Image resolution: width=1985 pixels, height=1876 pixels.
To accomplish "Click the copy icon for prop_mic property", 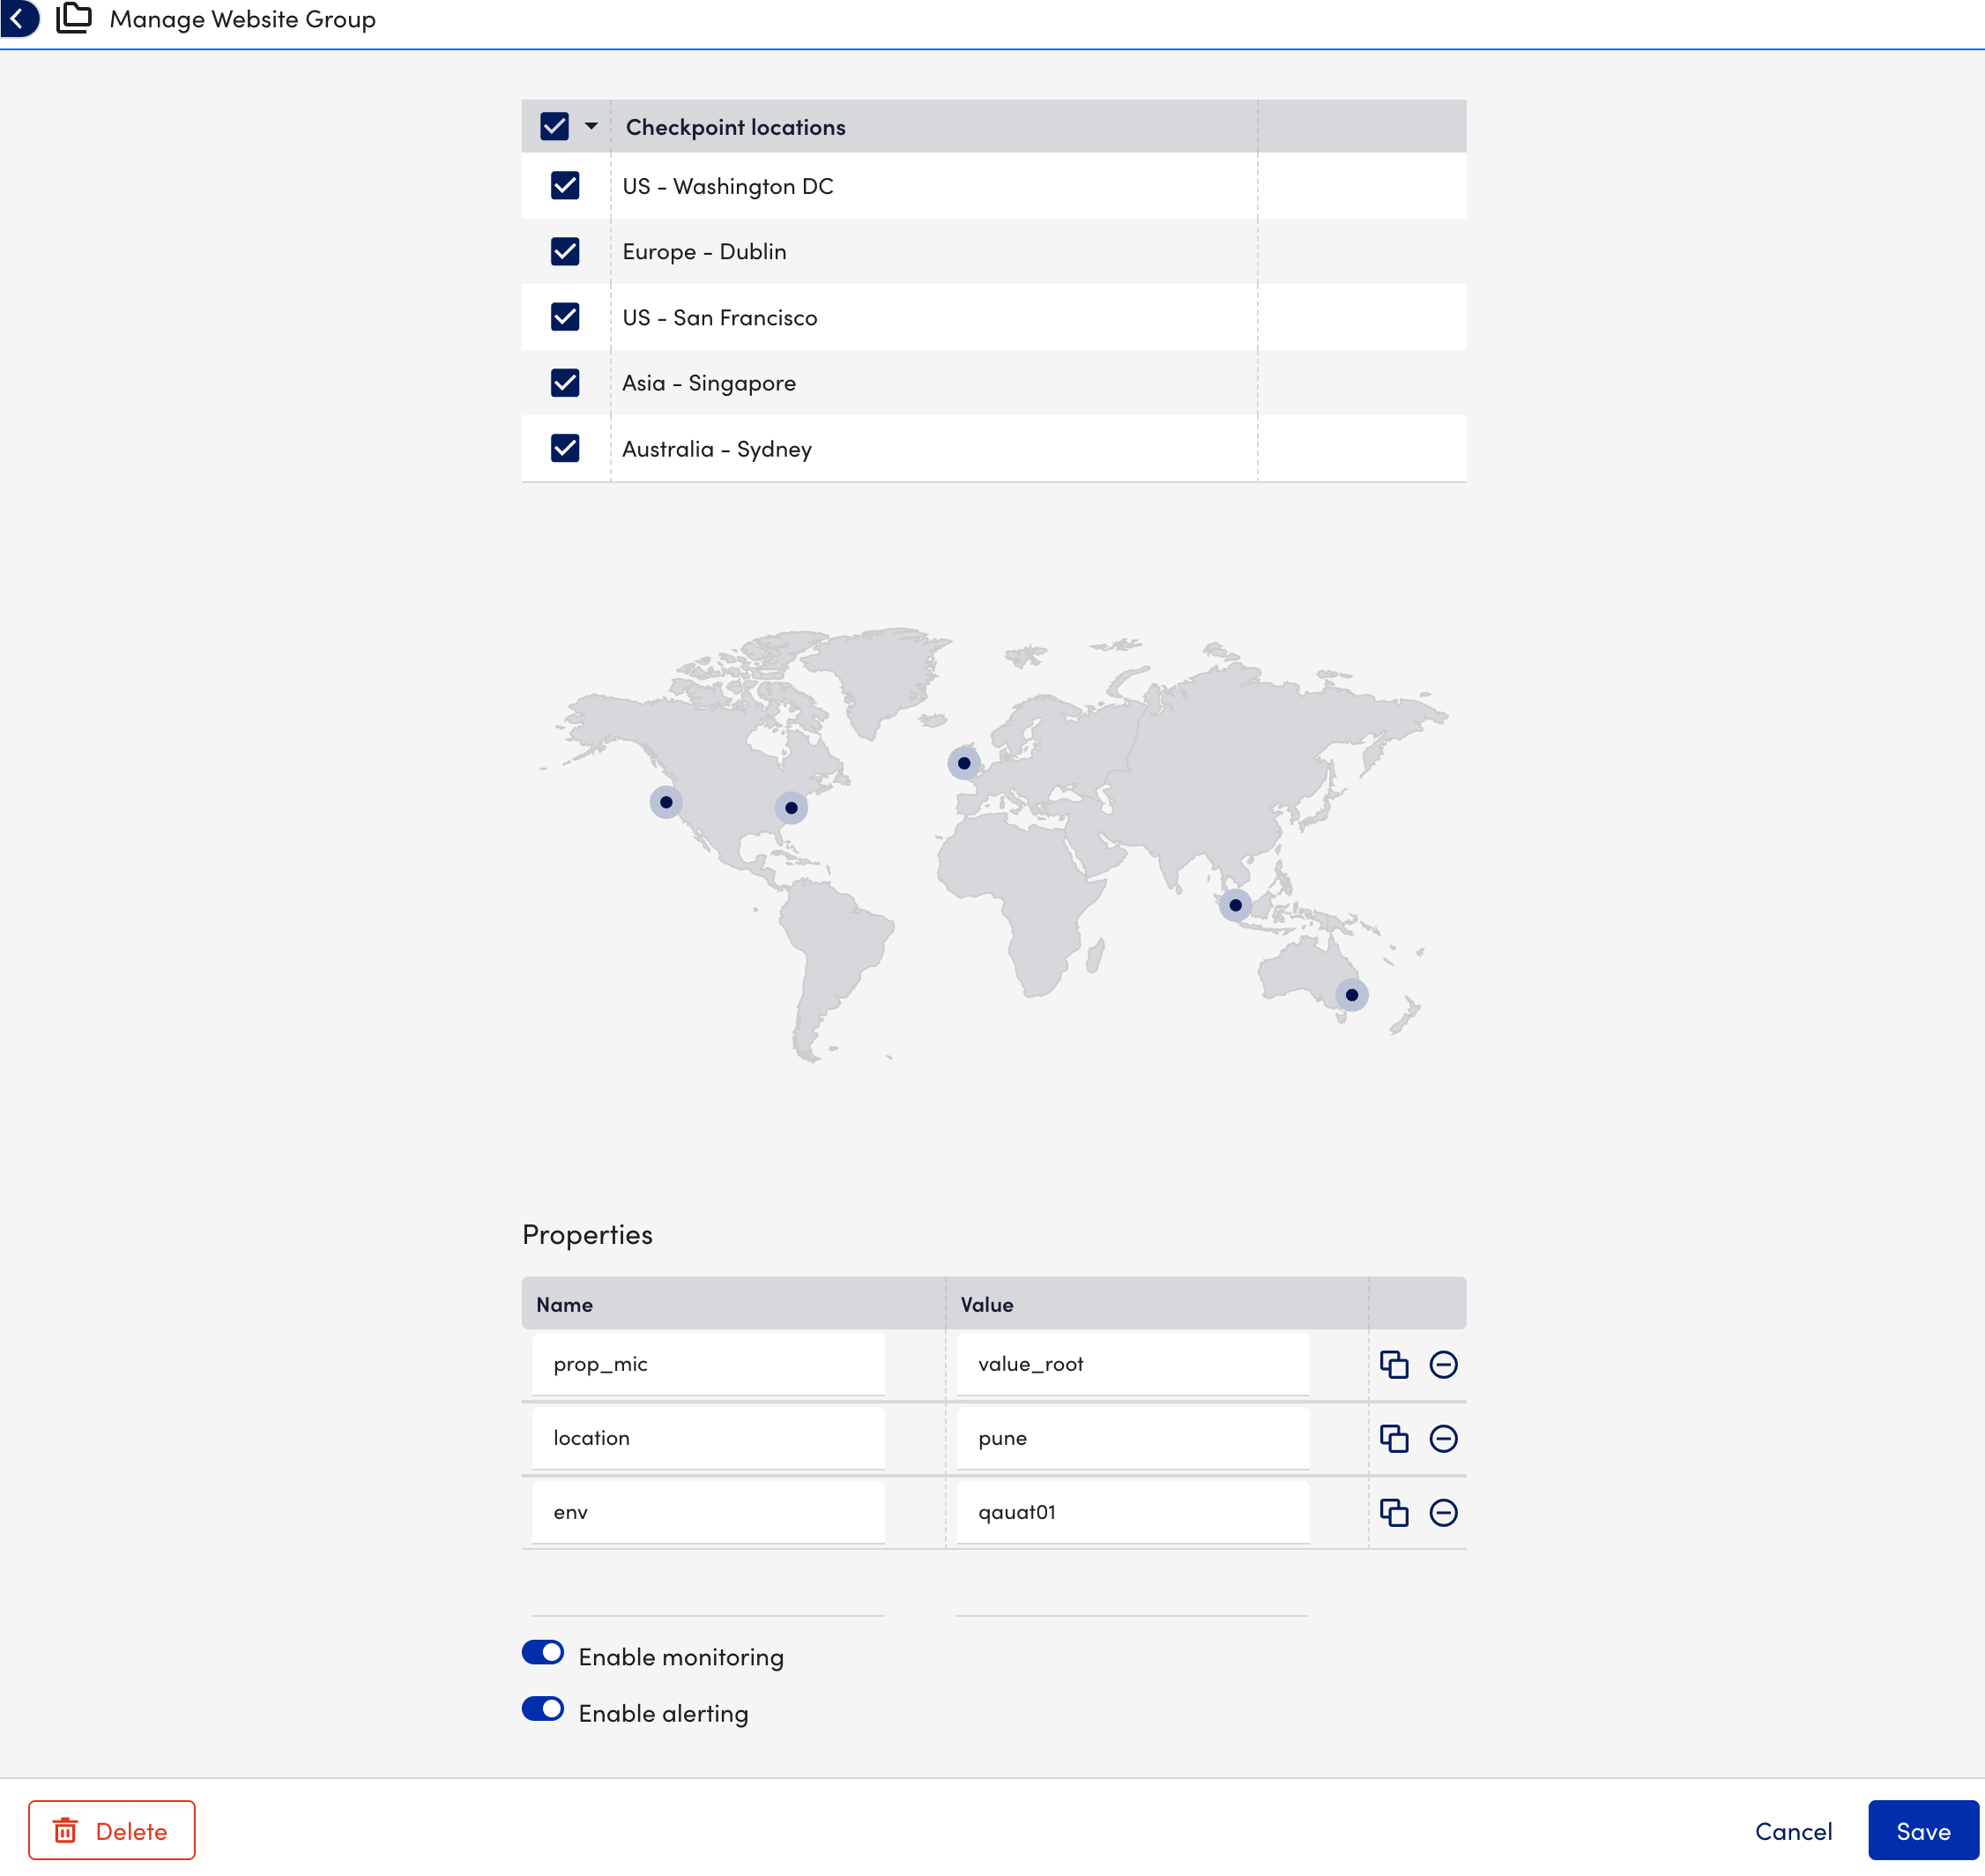I will coord(1393,1363).
